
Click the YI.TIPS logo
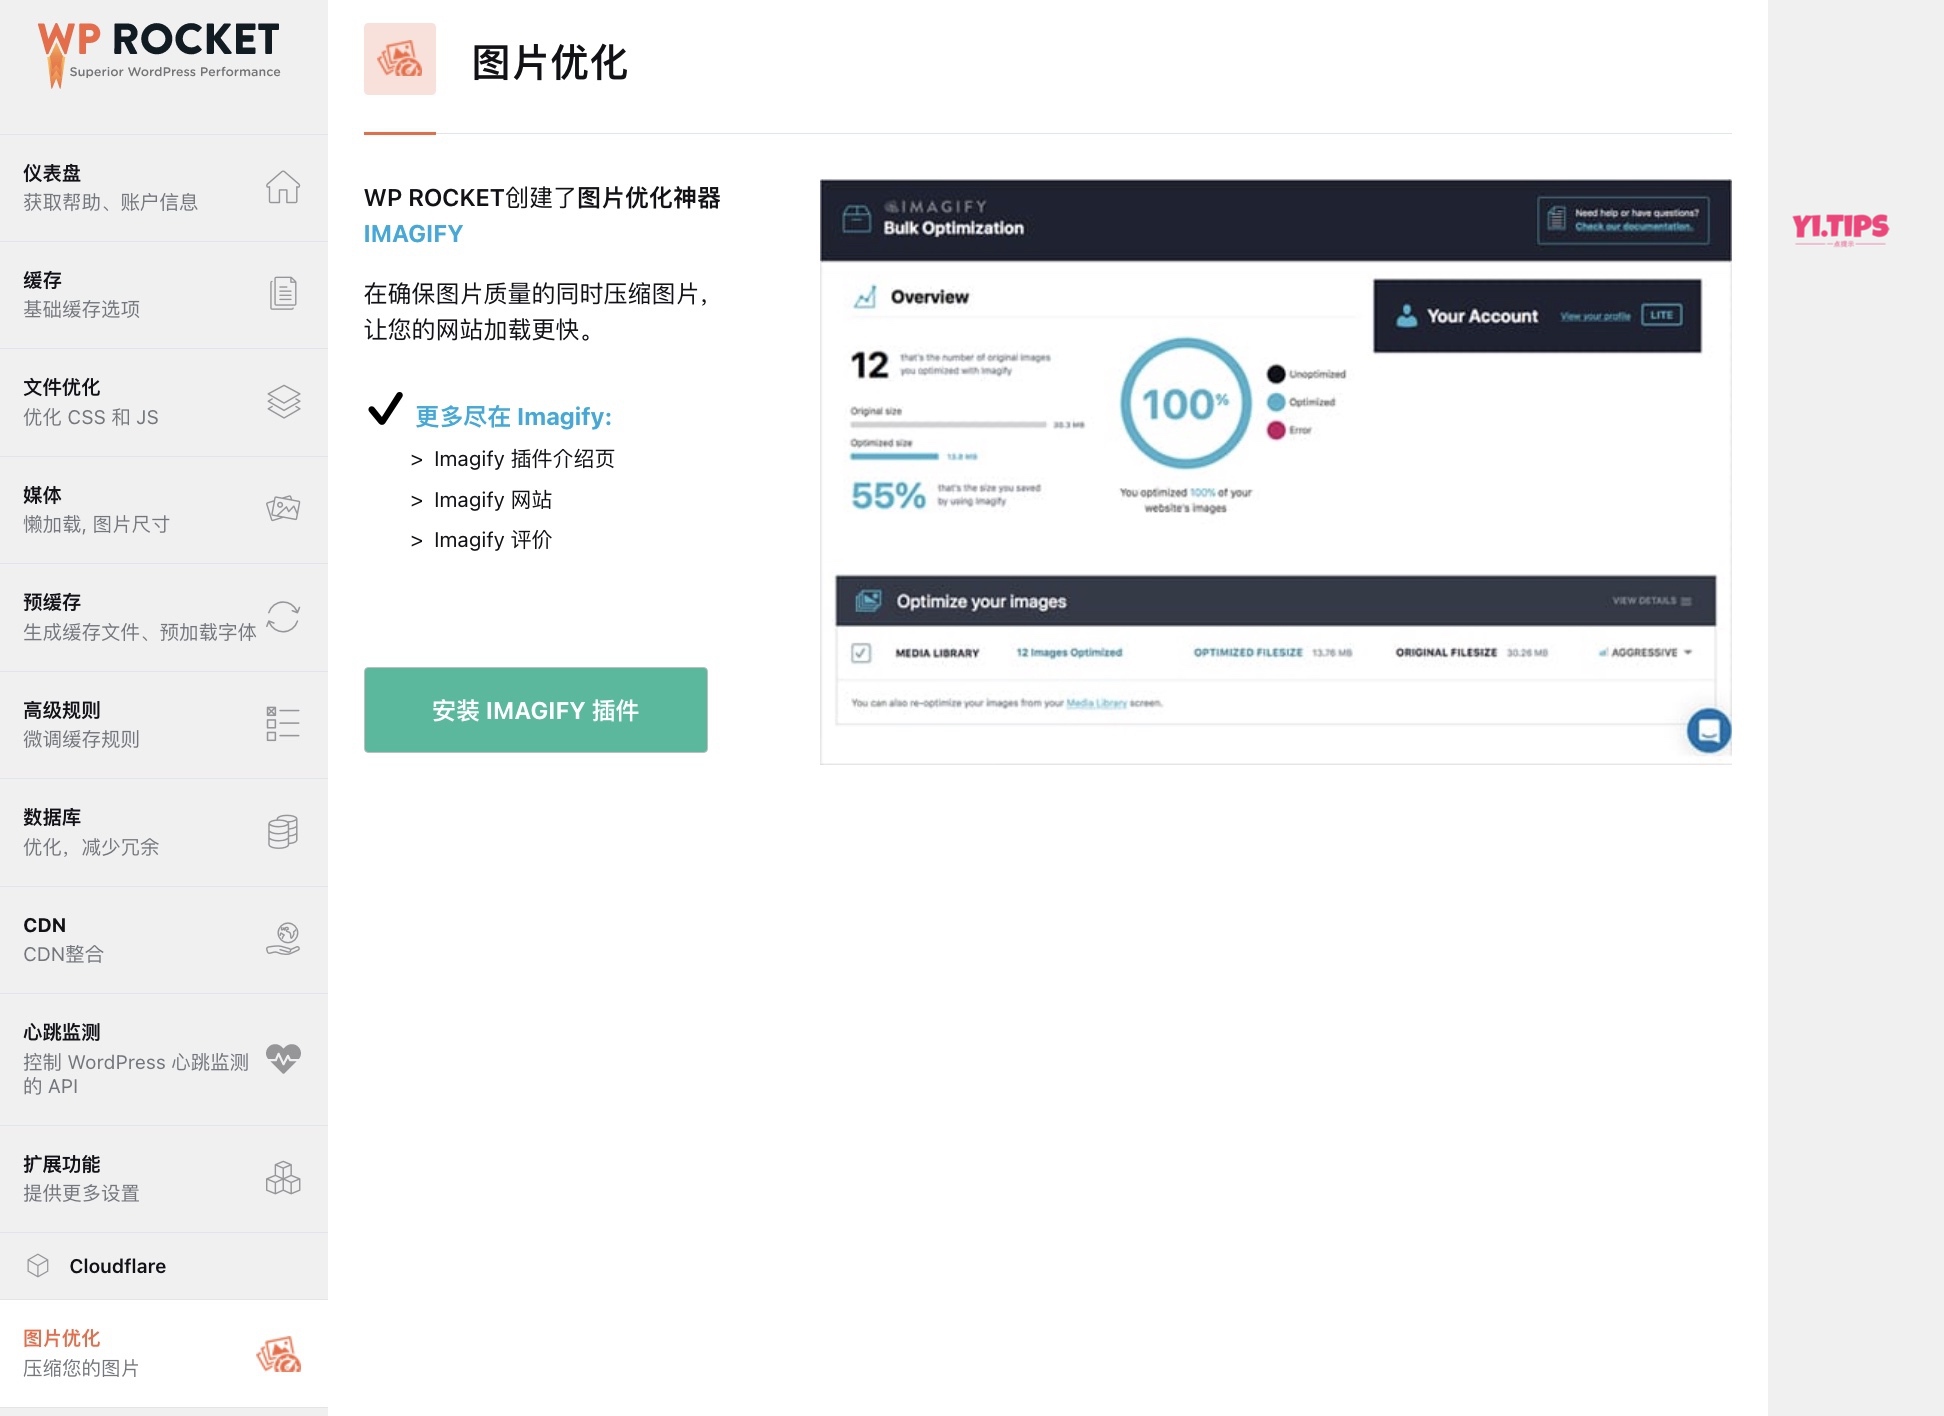[1841, 229]
